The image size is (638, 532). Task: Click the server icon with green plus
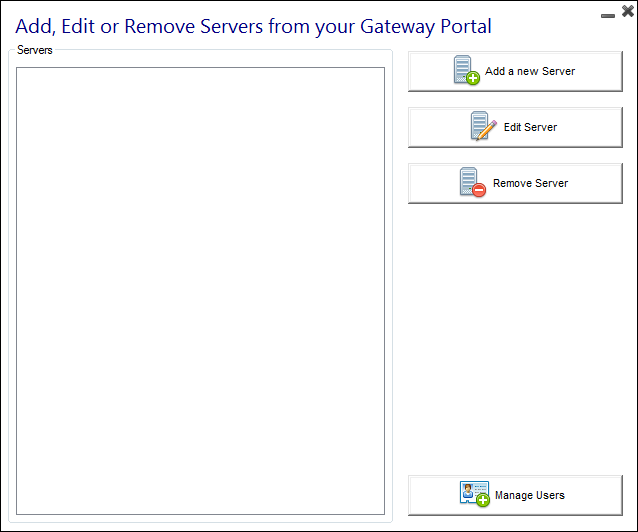466,71
